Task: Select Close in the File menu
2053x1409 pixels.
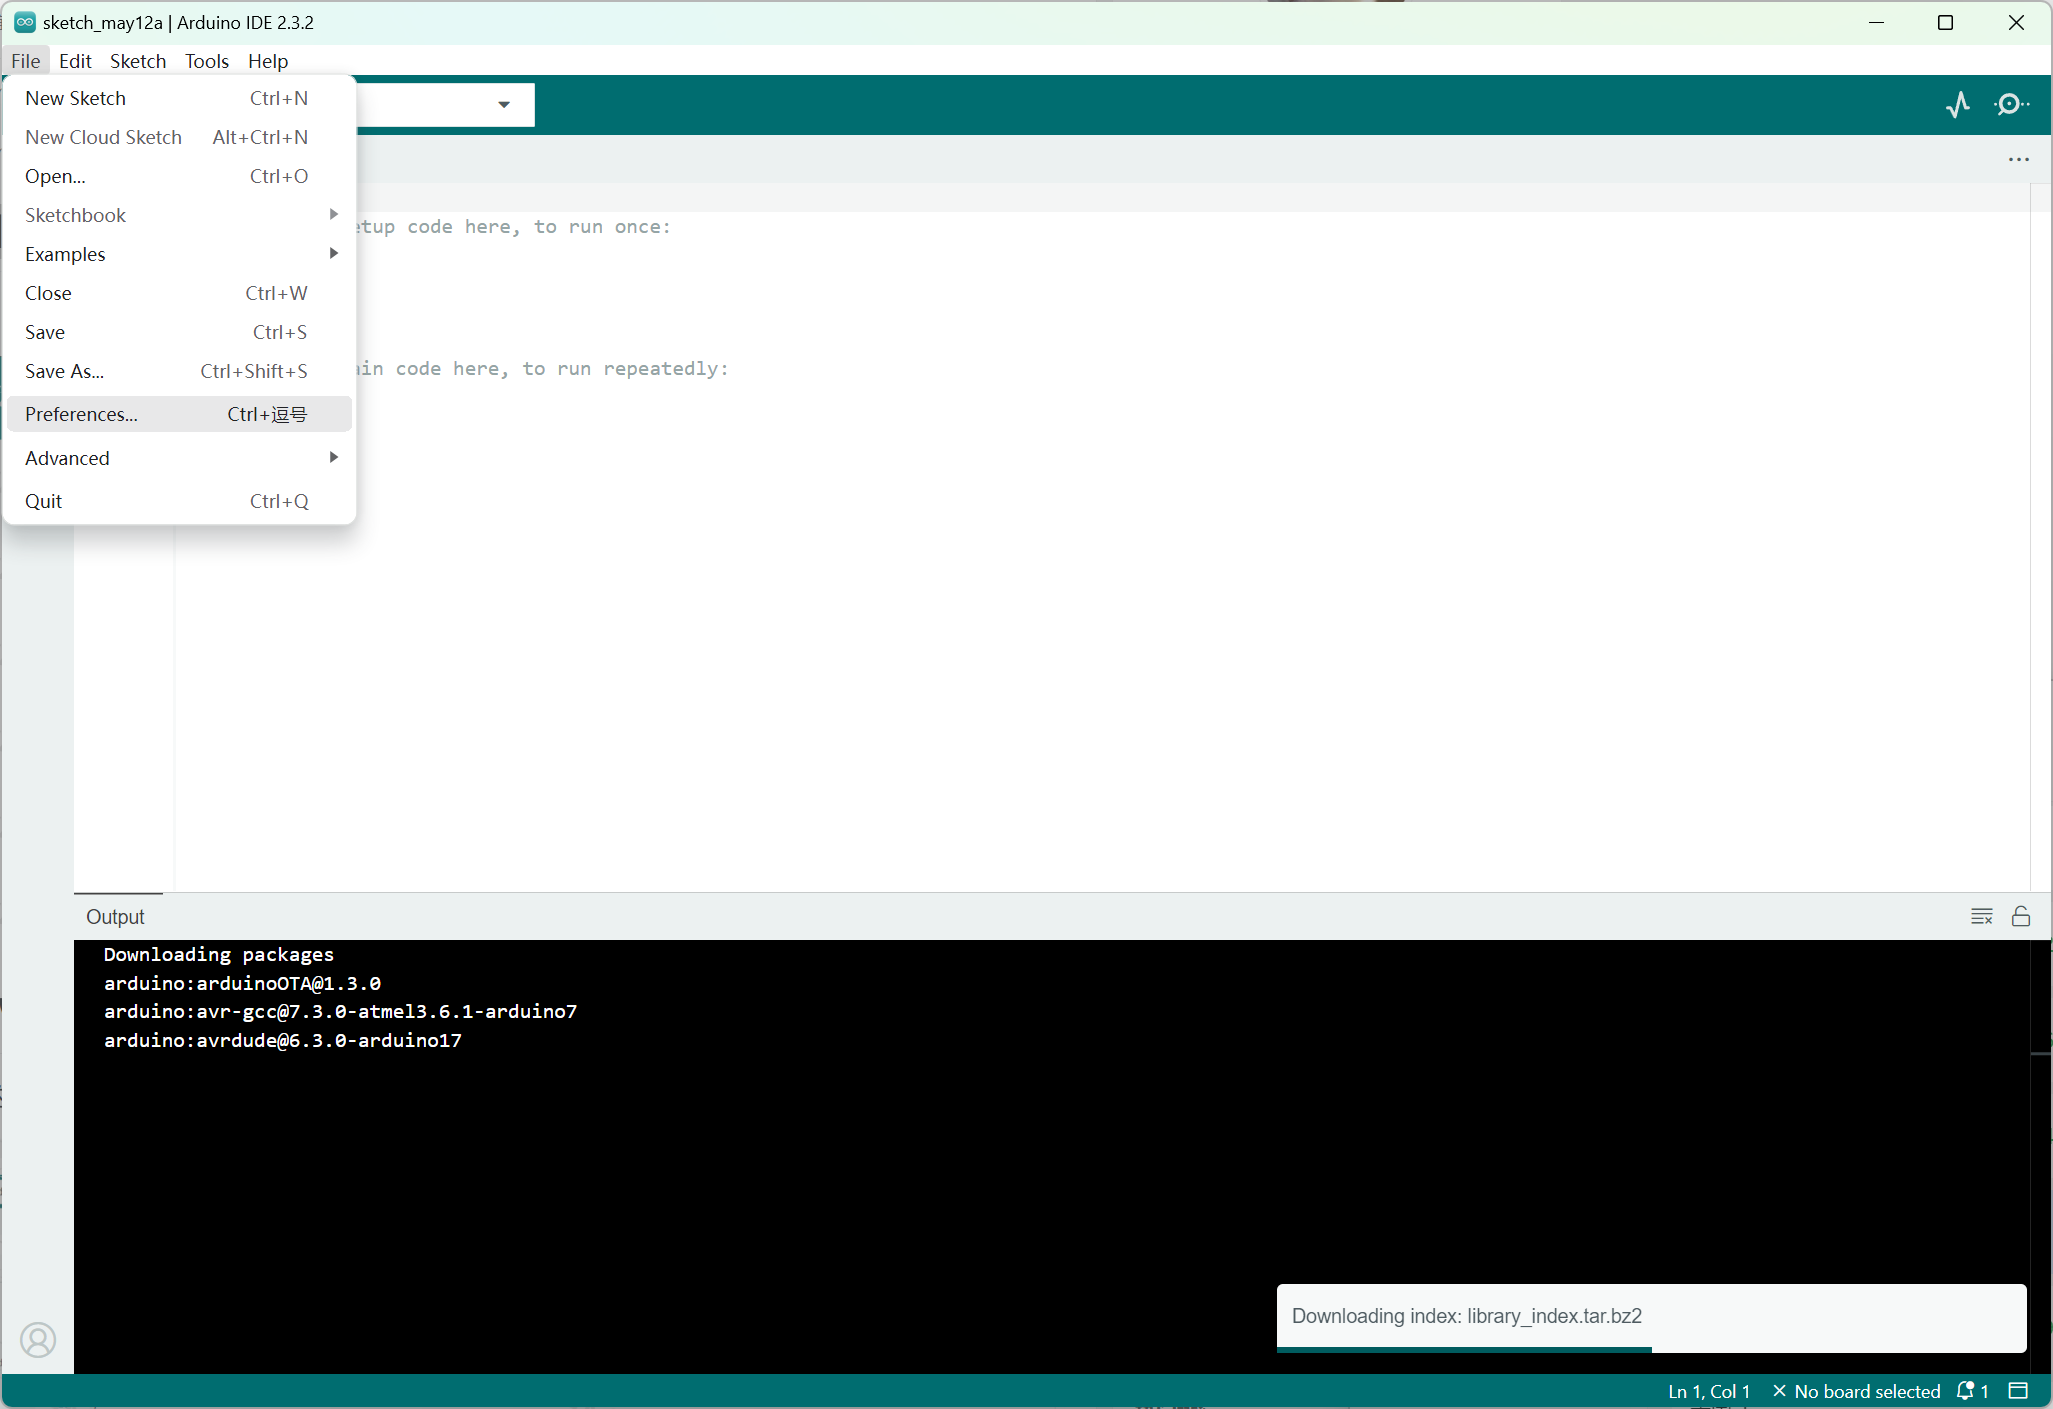Action: pos(180,293)
